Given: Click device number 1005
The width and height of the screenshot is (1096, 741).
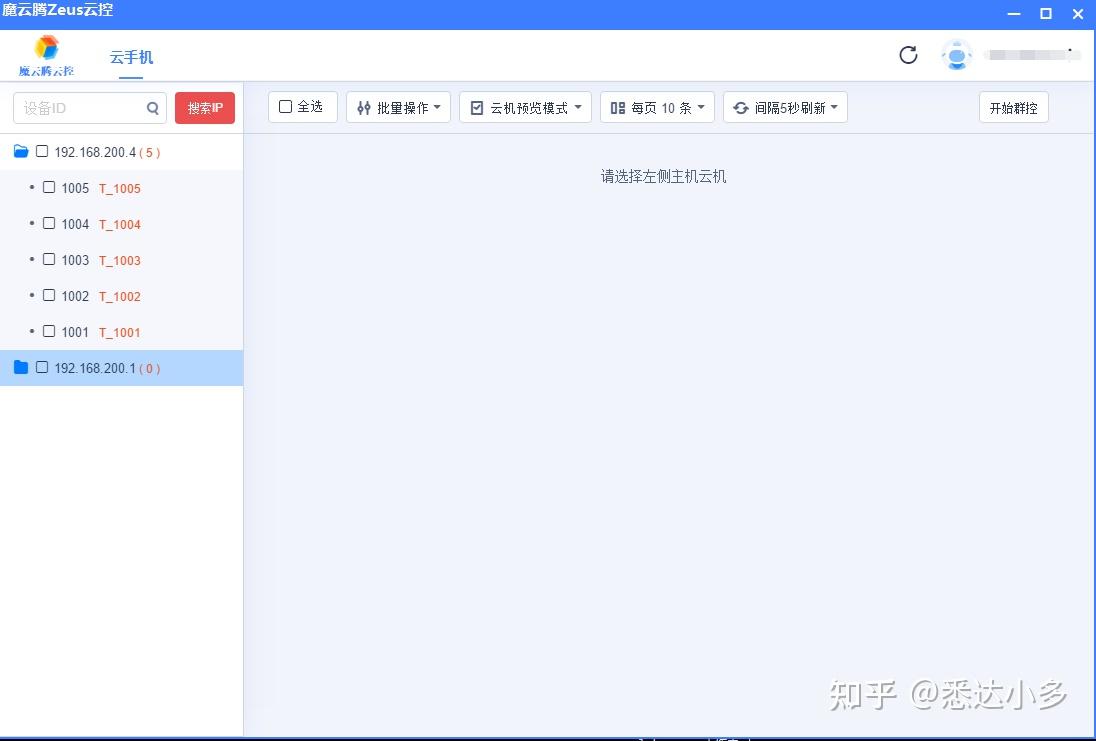Looking at the screenshot, I should tap(75, 188).
